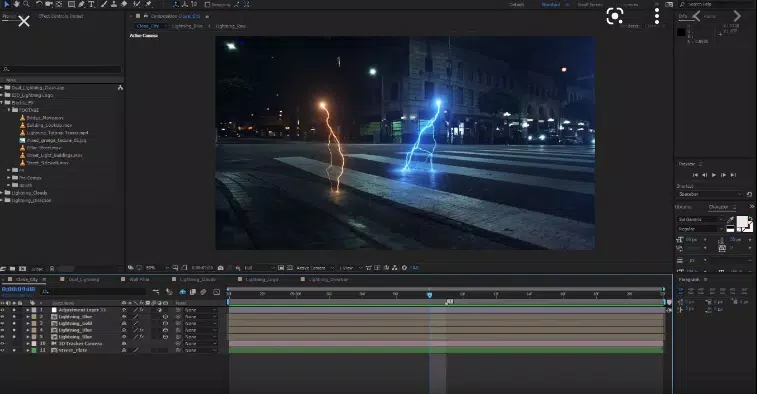The image size is (757, 394).
Task: Click the white fill color swatch
Action: (x=743, y=223)
